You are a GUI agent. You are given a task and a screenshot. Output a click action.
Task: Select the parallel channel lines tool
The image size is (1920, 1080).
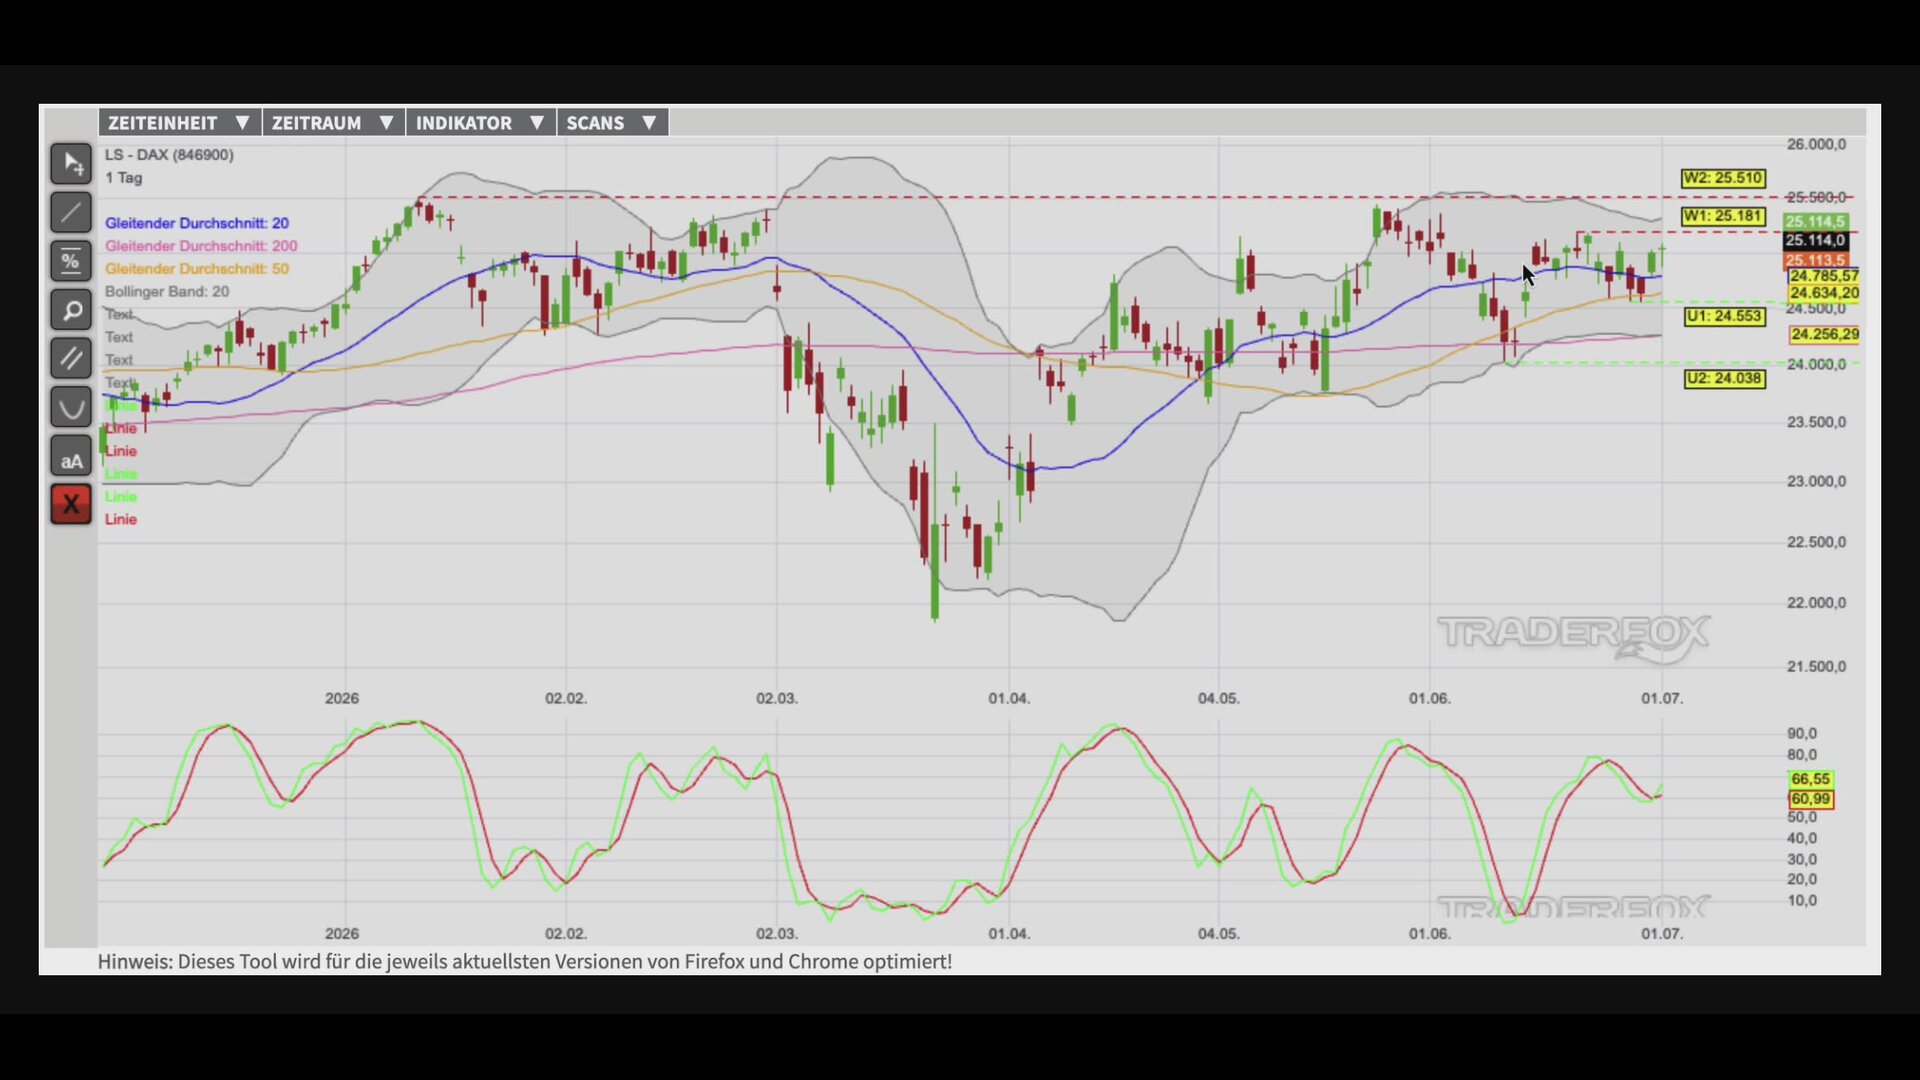71,358
